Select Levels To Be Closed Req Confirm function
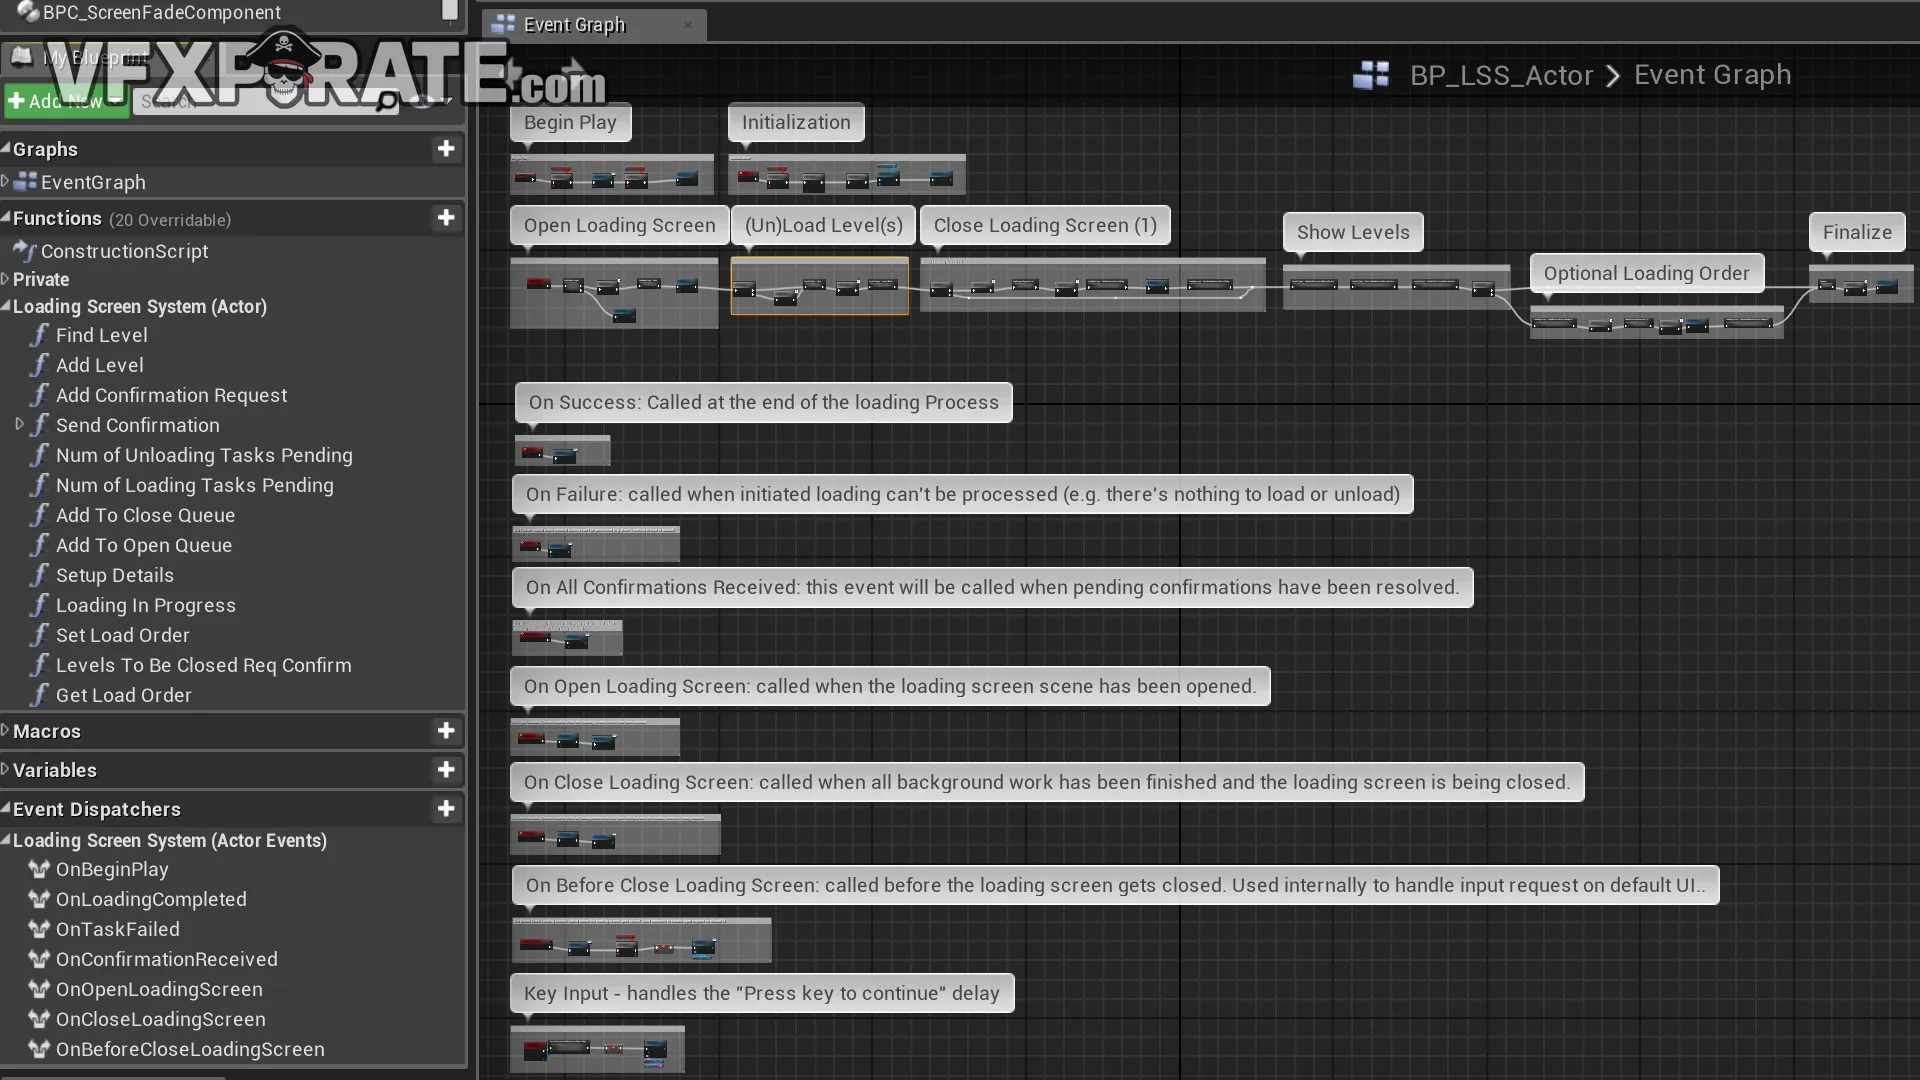The image size is (1920, 1080). pyautogui.click(x=203, y=665)
